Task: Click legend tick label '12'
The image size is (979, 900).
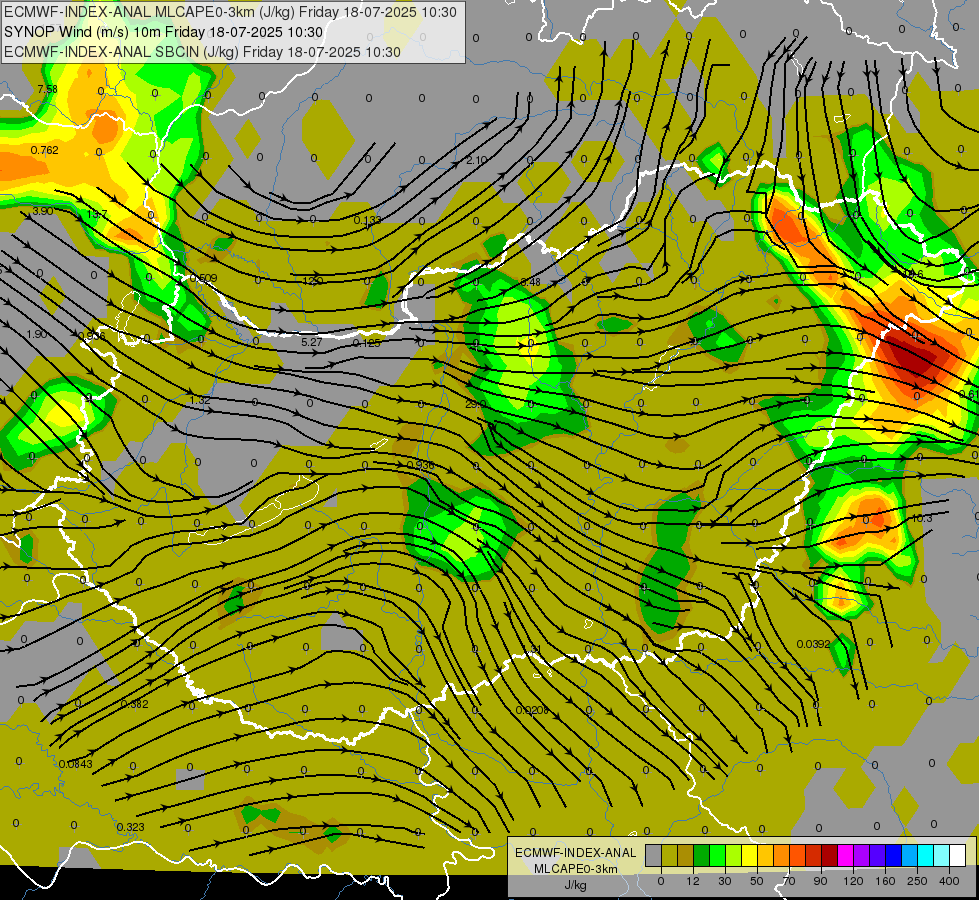Action: (692, 881)
